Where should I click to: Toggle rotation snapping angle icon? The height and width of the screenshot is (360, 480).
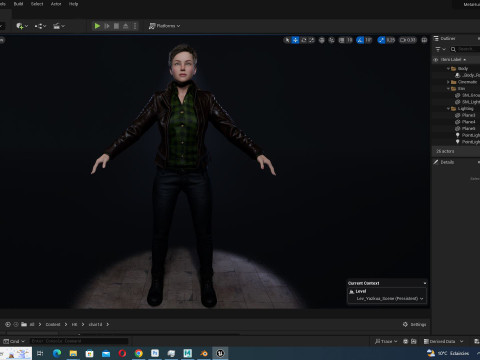tap(360, 40)
